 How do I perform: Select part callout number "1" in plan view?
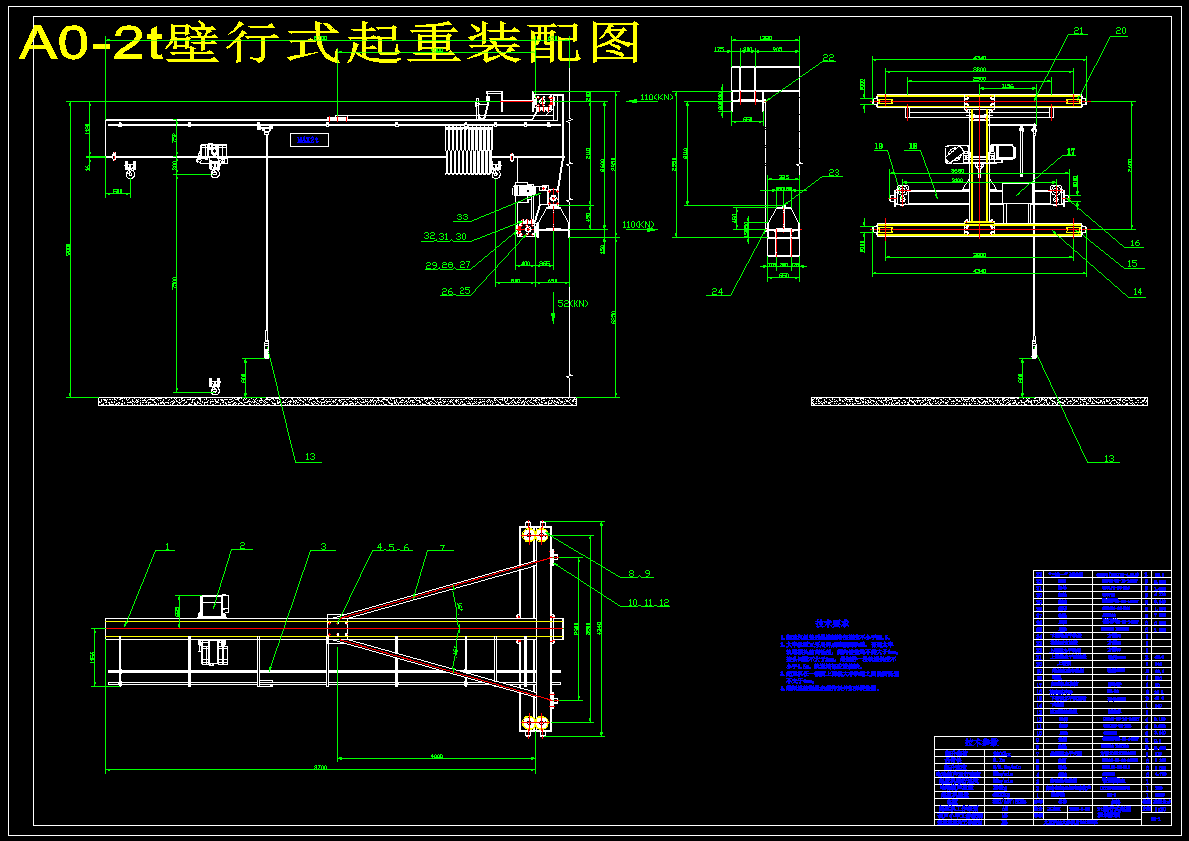(x=168, y=548)
